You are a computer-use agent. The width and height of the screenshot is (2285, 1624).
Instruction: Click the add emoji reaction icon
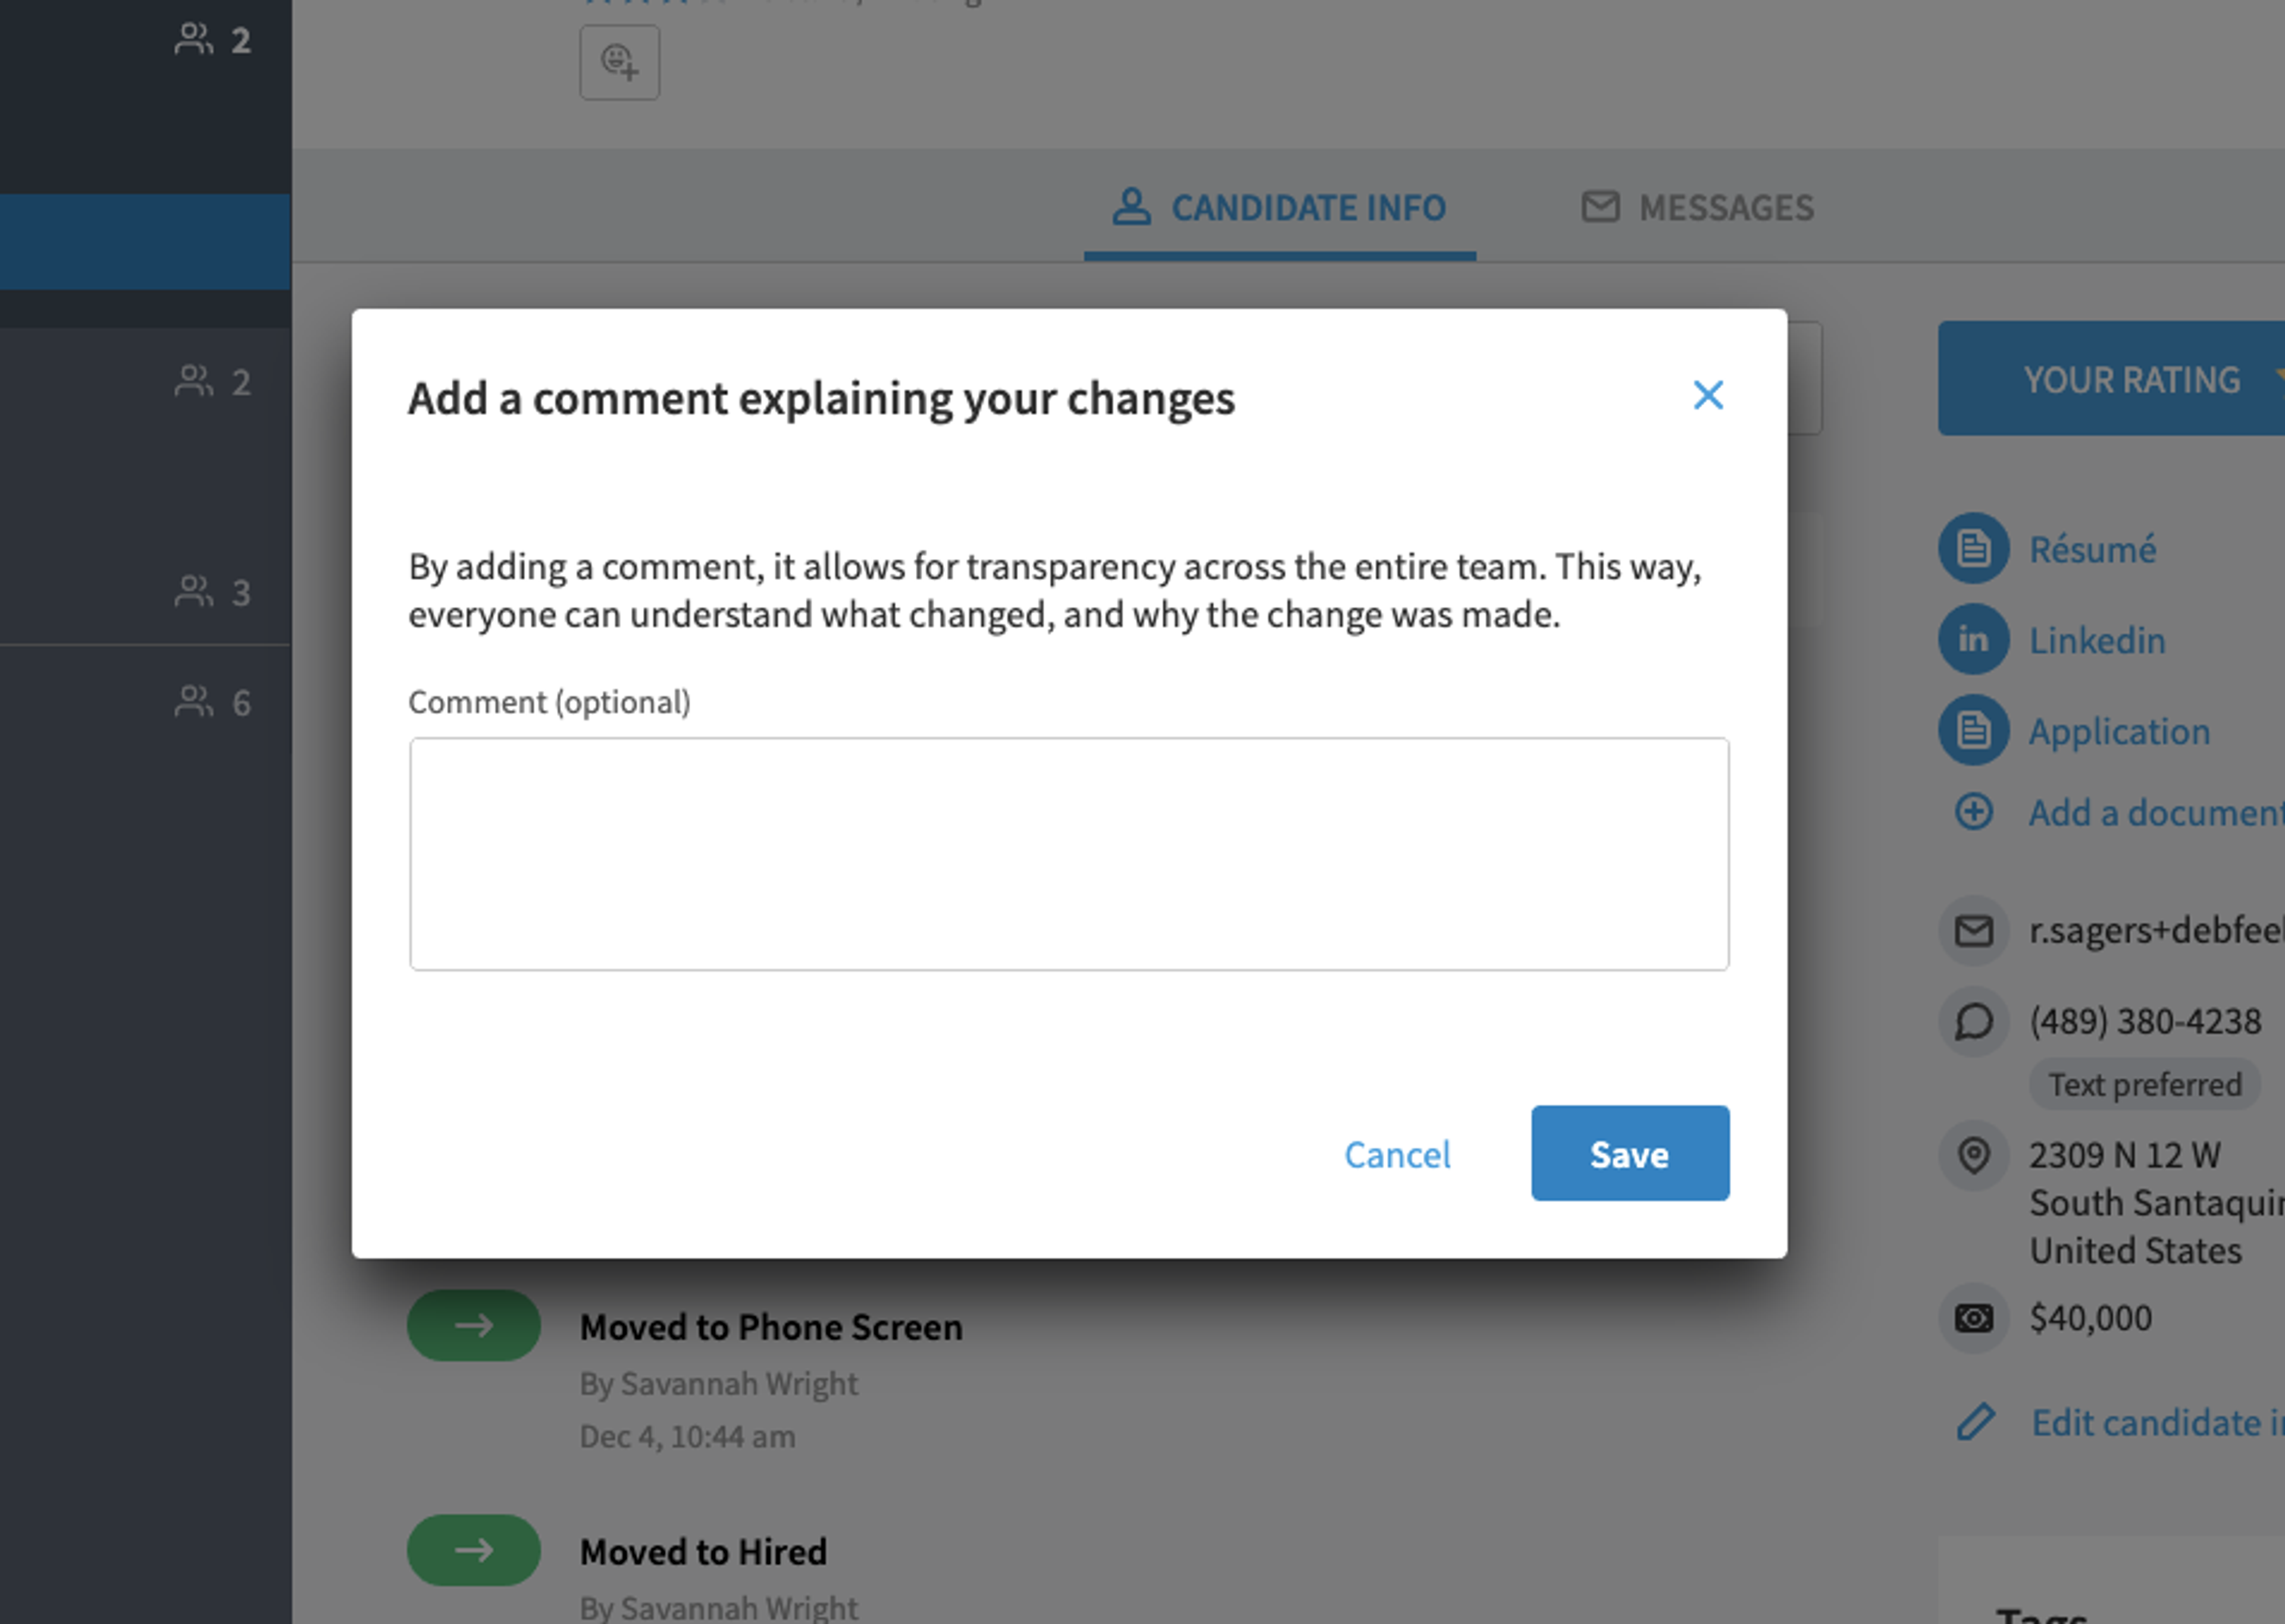[x=619, y=63]
